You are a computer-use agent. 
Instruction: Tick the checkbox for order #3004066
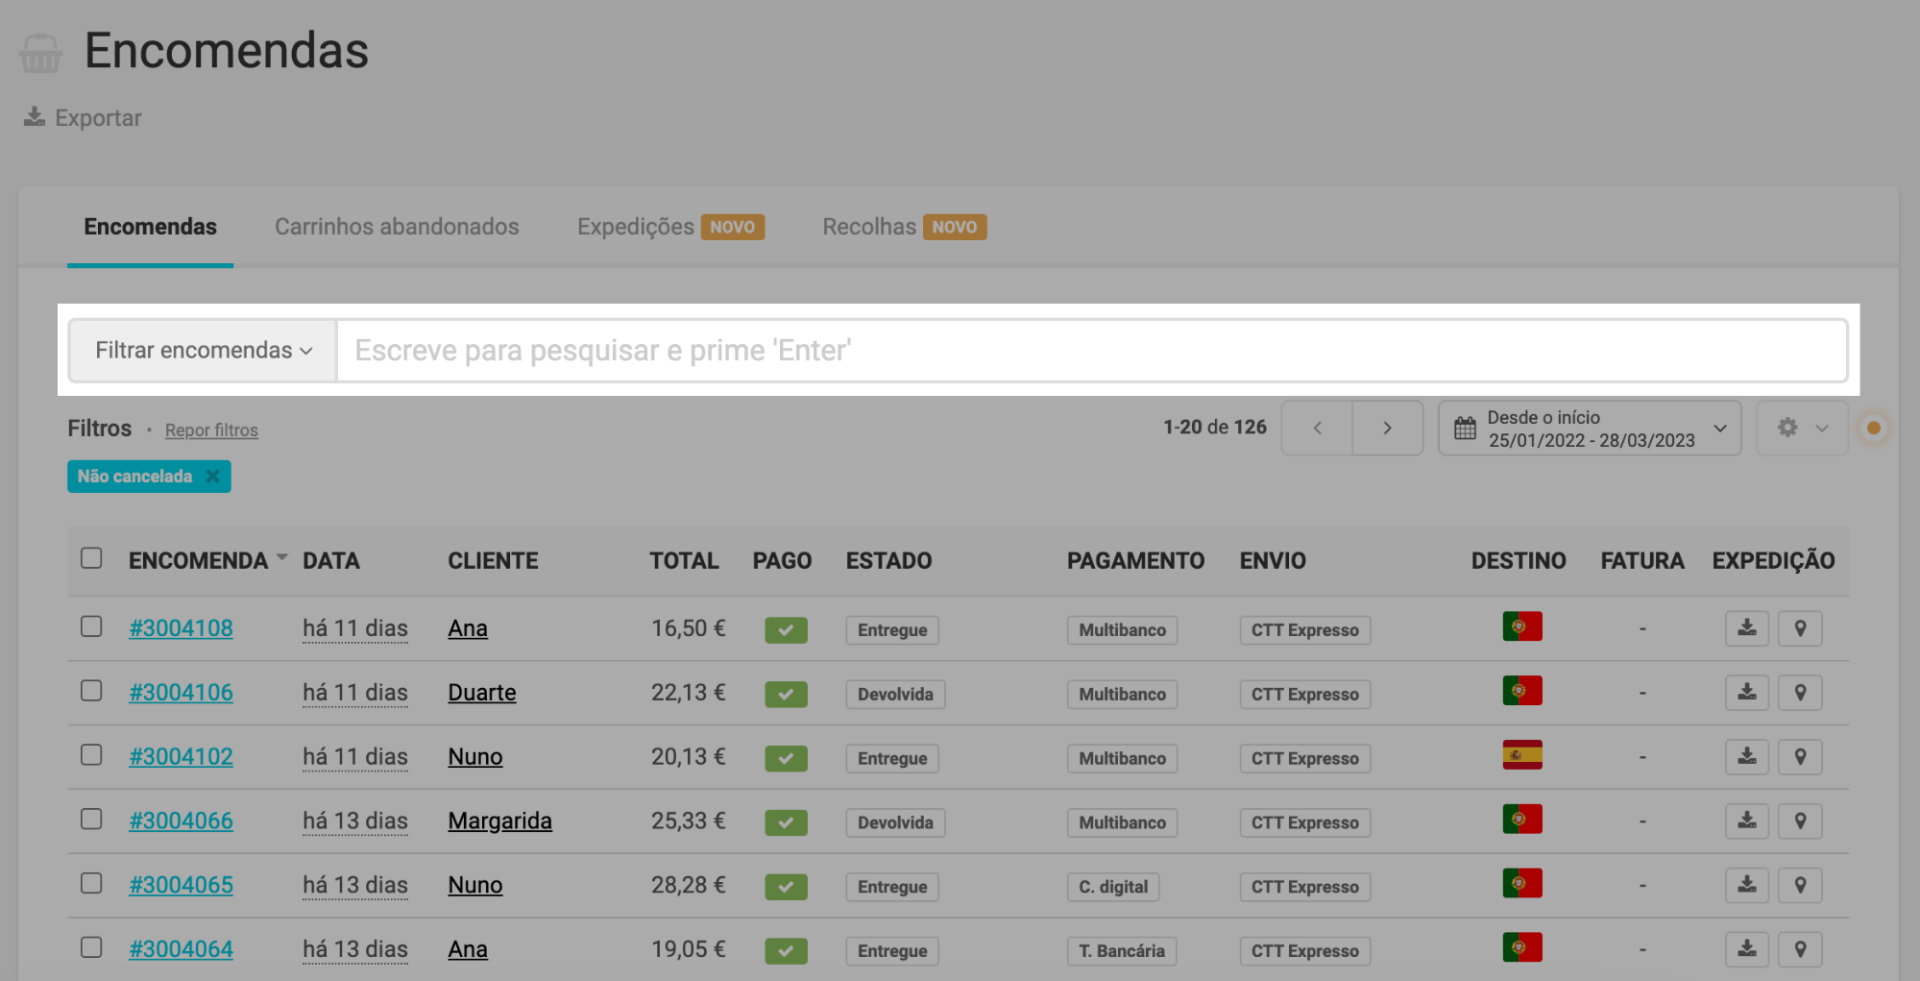tap(91, 820)
